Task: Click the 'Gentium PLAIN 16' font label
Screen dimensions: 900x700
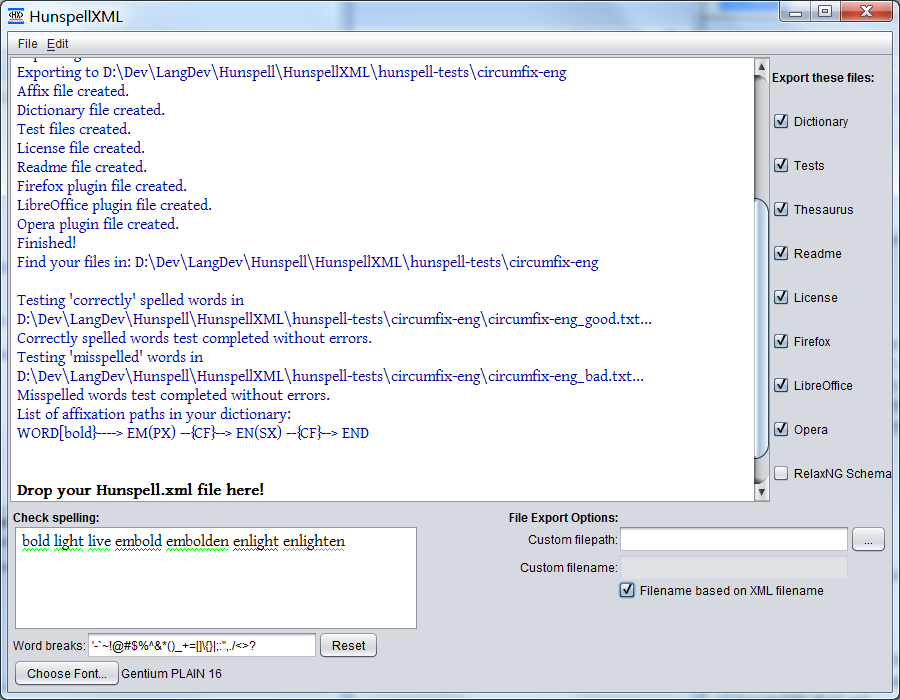Action: (171, 674)
